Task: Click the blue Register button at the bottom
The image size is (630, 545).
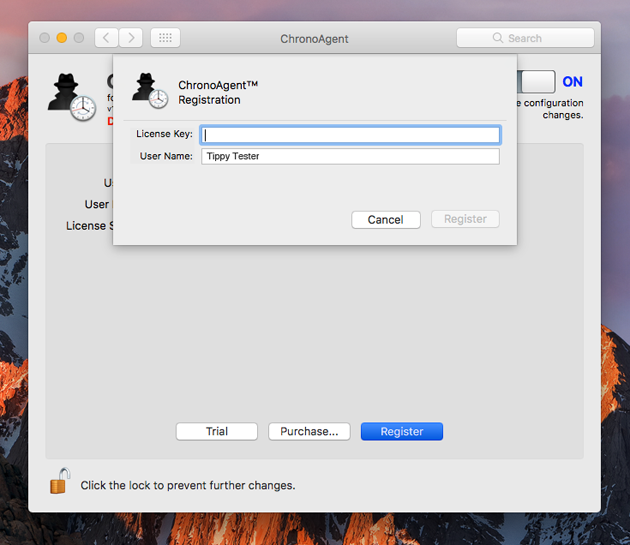Action: [x=402, y=431]
